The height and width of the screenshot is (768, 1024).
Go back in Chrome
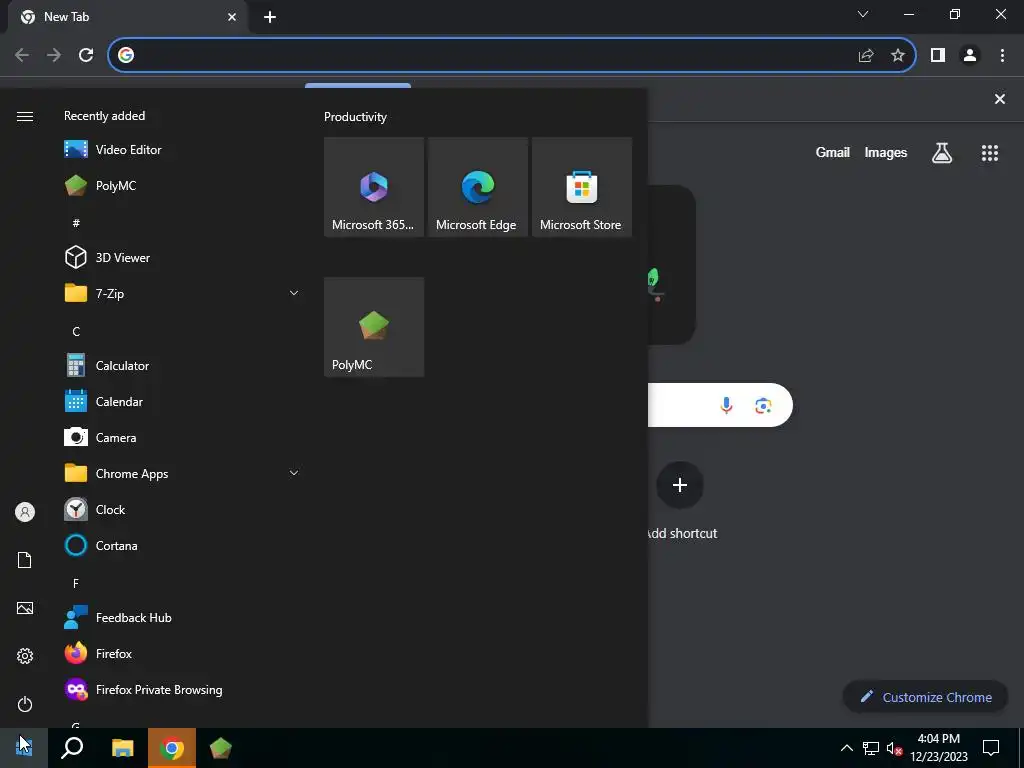(22, 55)
